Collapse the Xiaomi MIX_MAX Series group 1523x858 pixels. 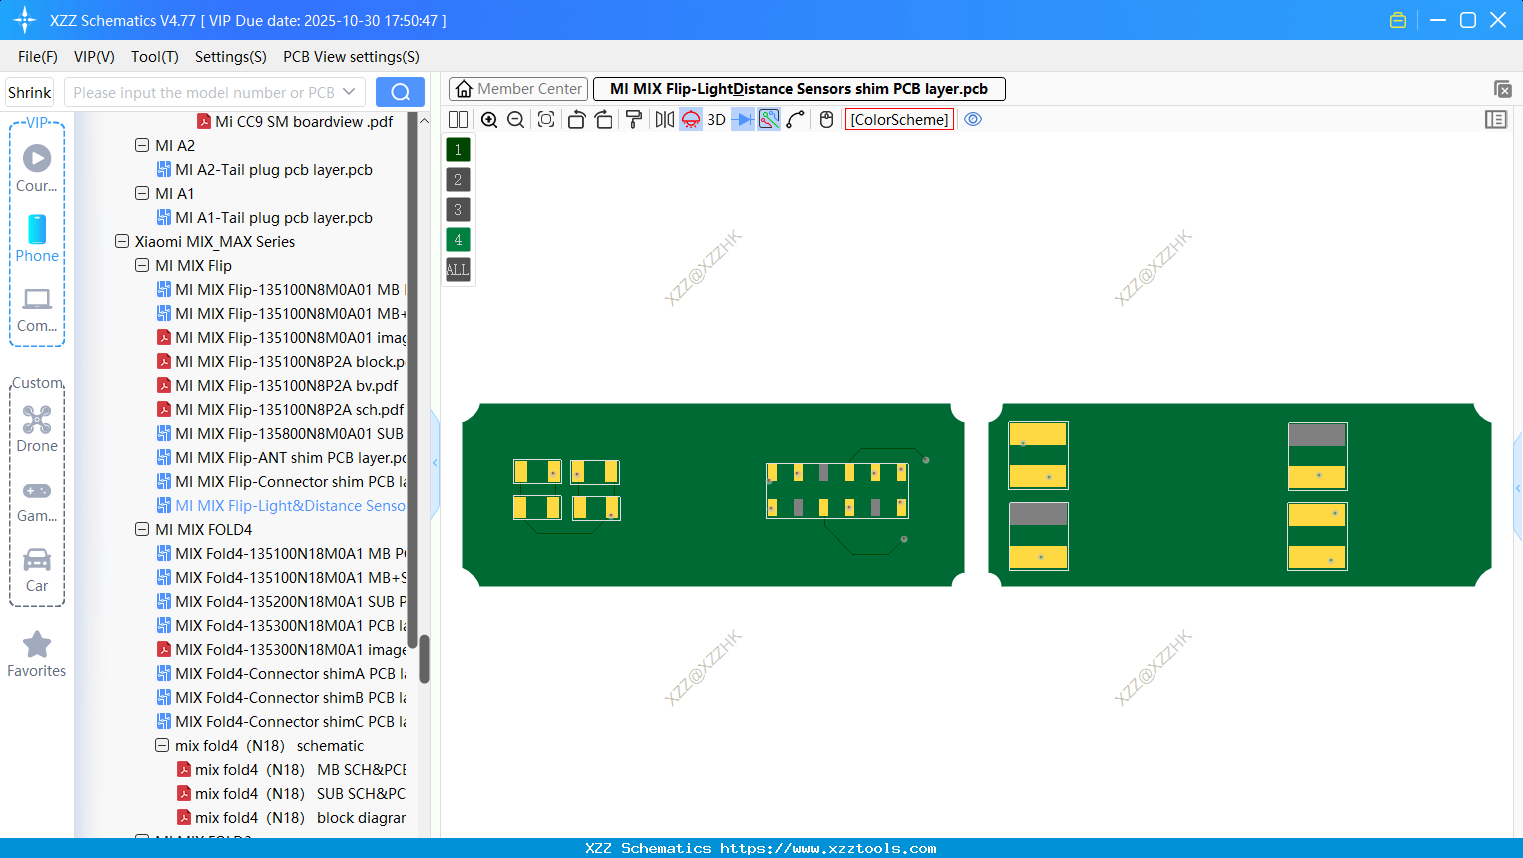pyautogui.click(x=122, y=241)
